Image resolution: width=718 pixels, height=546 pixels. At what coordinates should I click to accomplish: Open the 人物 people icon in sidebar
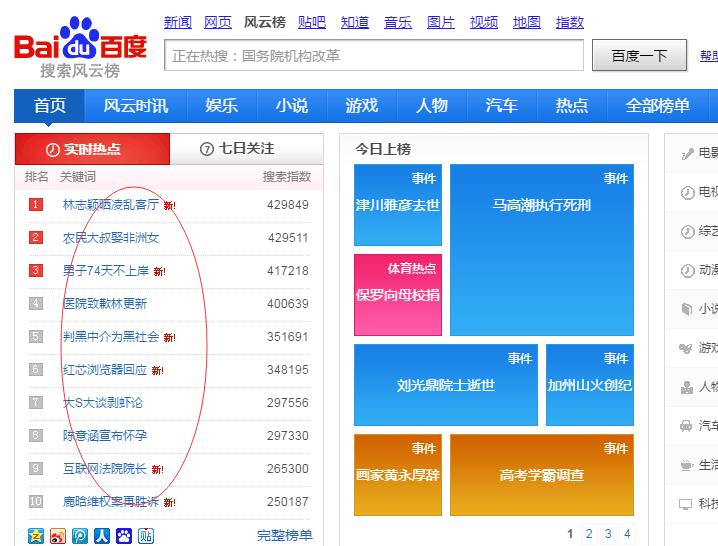click(x=686, y=388)
